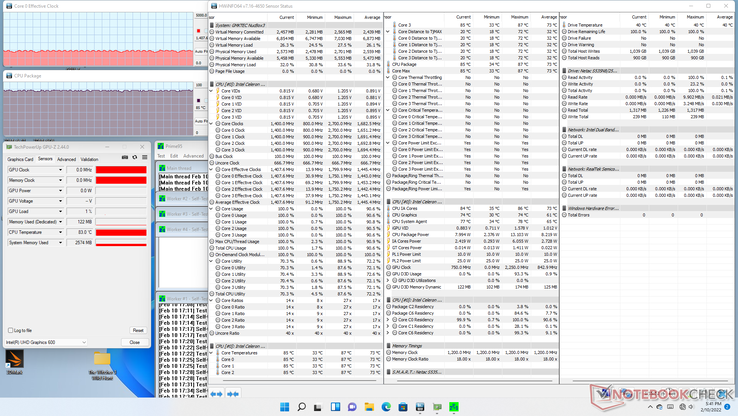This screenshot has height=416, width=738.
Task: Open the Memory Clock sensor dropdown
Action: (x=60, y=180)
